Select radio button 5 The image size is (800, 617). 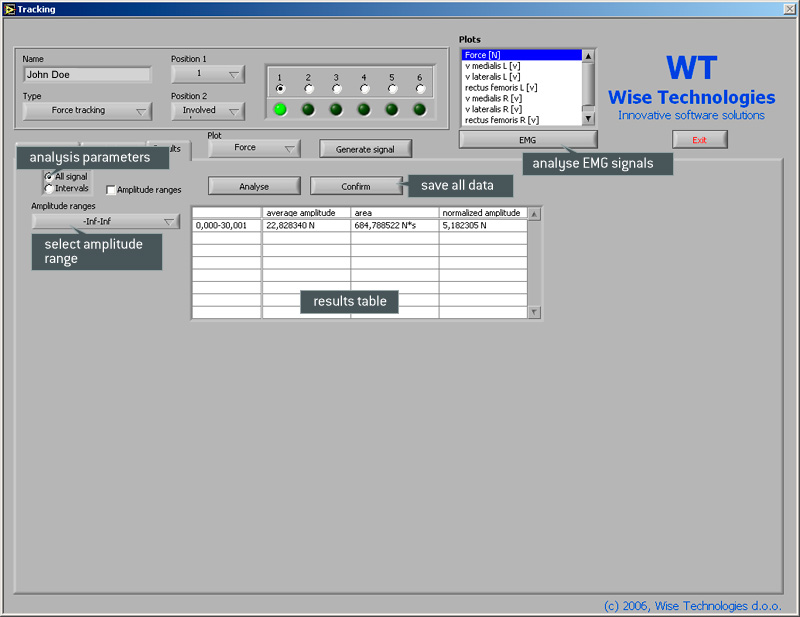coord(392,89)
